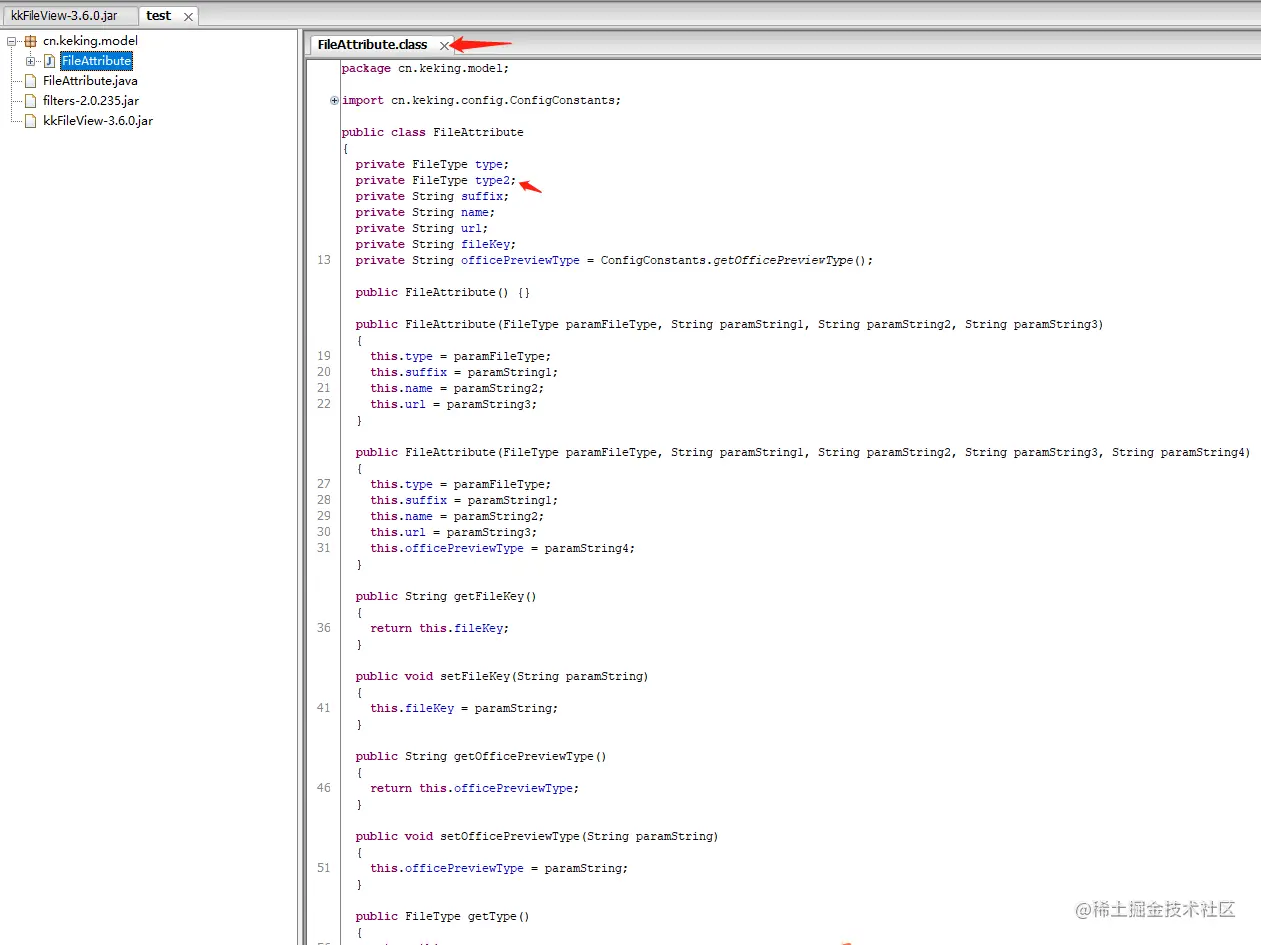Select the FileAttribute.class editor tab

click(x=373, y=45)
